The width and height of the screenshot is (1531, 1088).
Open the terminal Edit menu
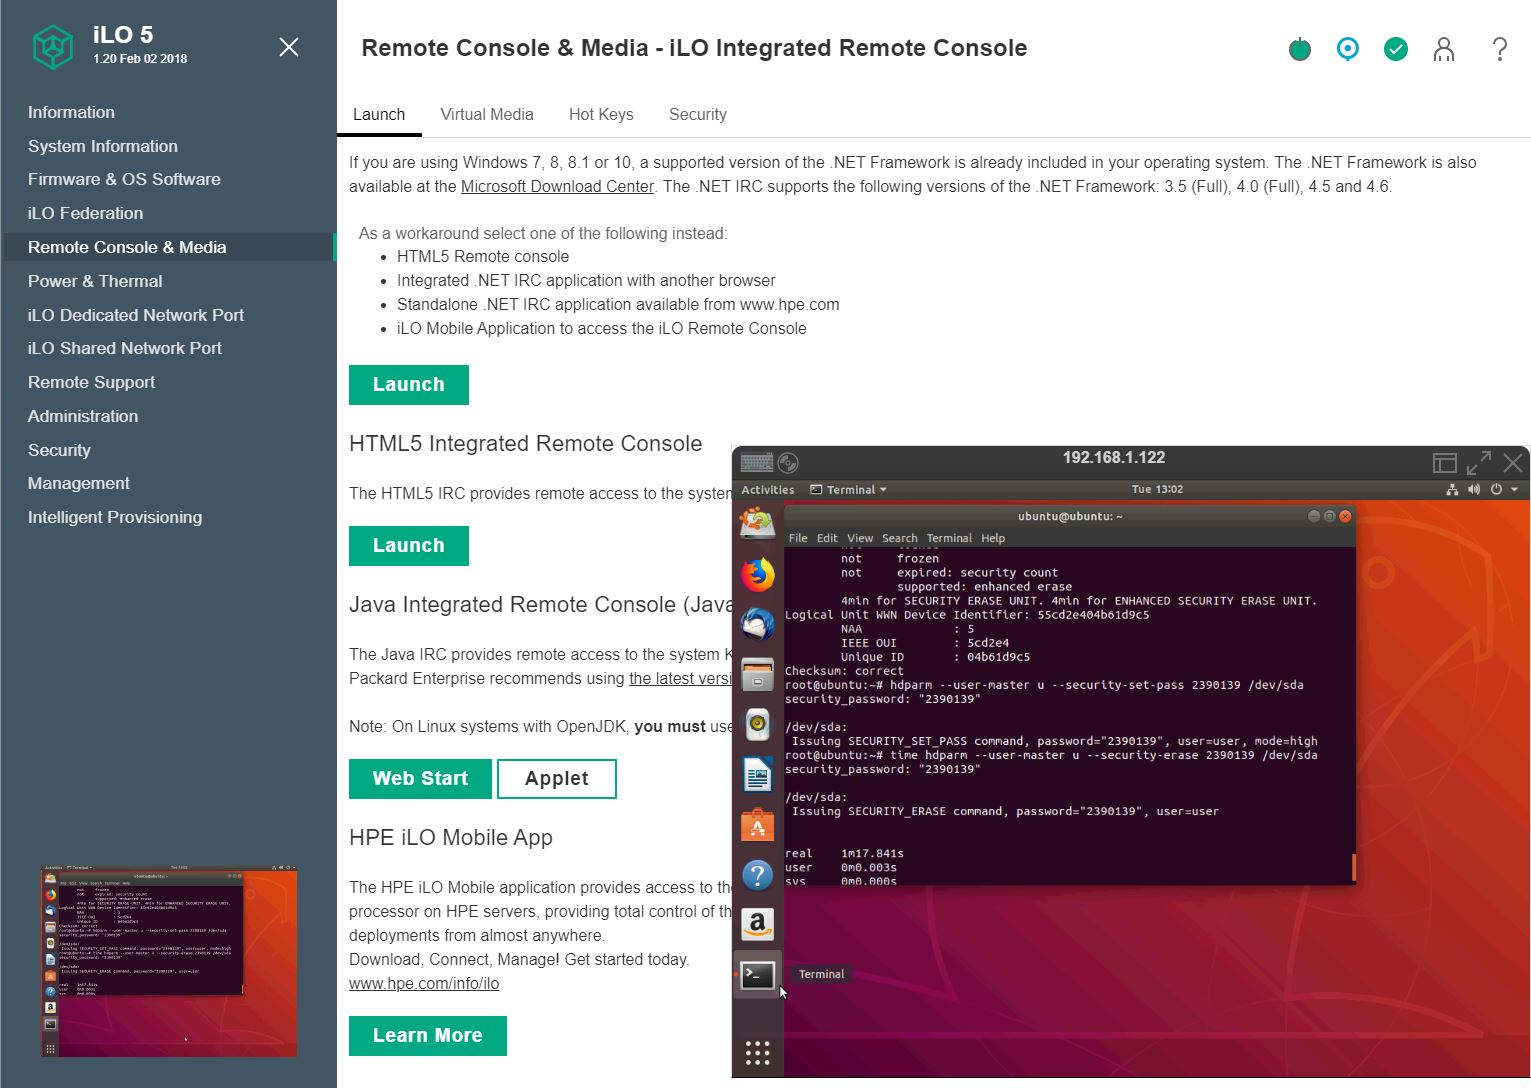pos(827,538)
